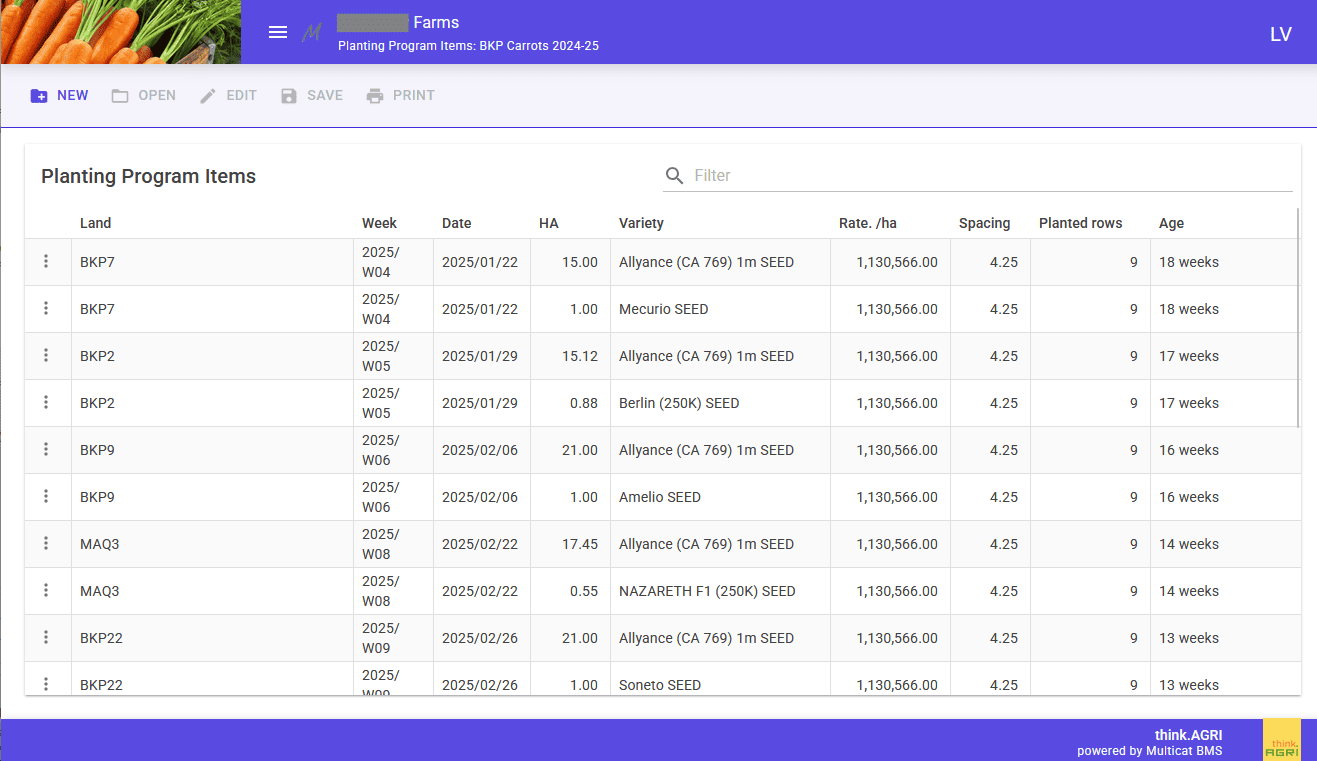Click the think.AGRI logo in footer
Viewport: 1317px width, 761px height.
point(1281,740)
